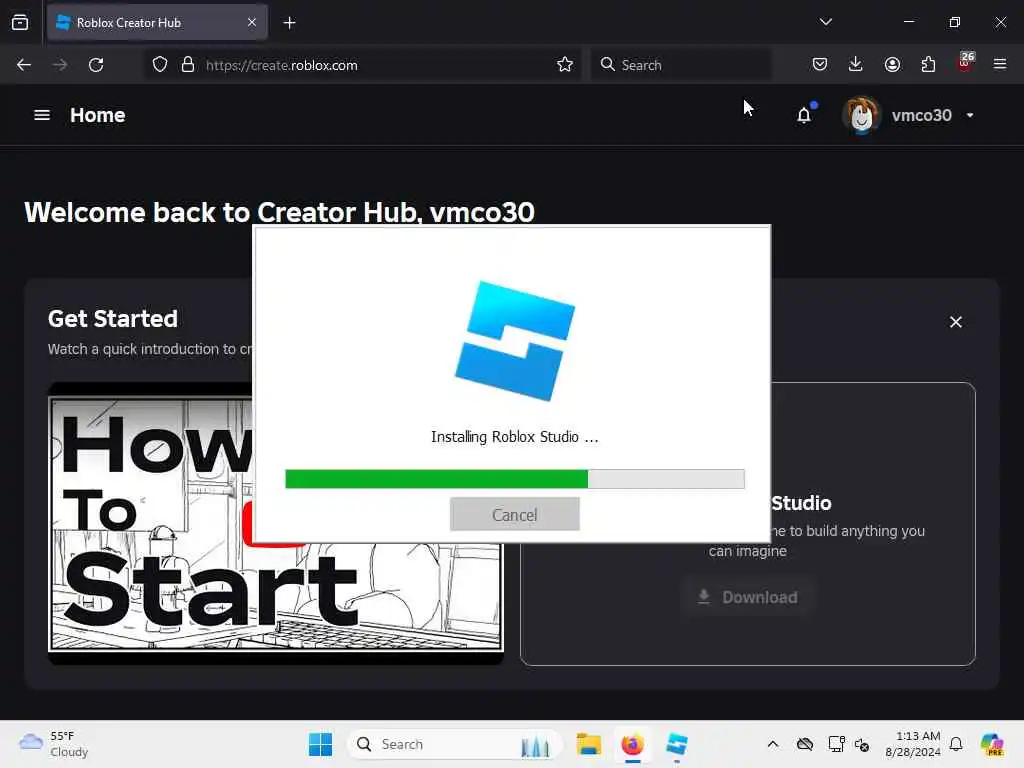
Task: Save page to Pocket
Action: (820, 64)
